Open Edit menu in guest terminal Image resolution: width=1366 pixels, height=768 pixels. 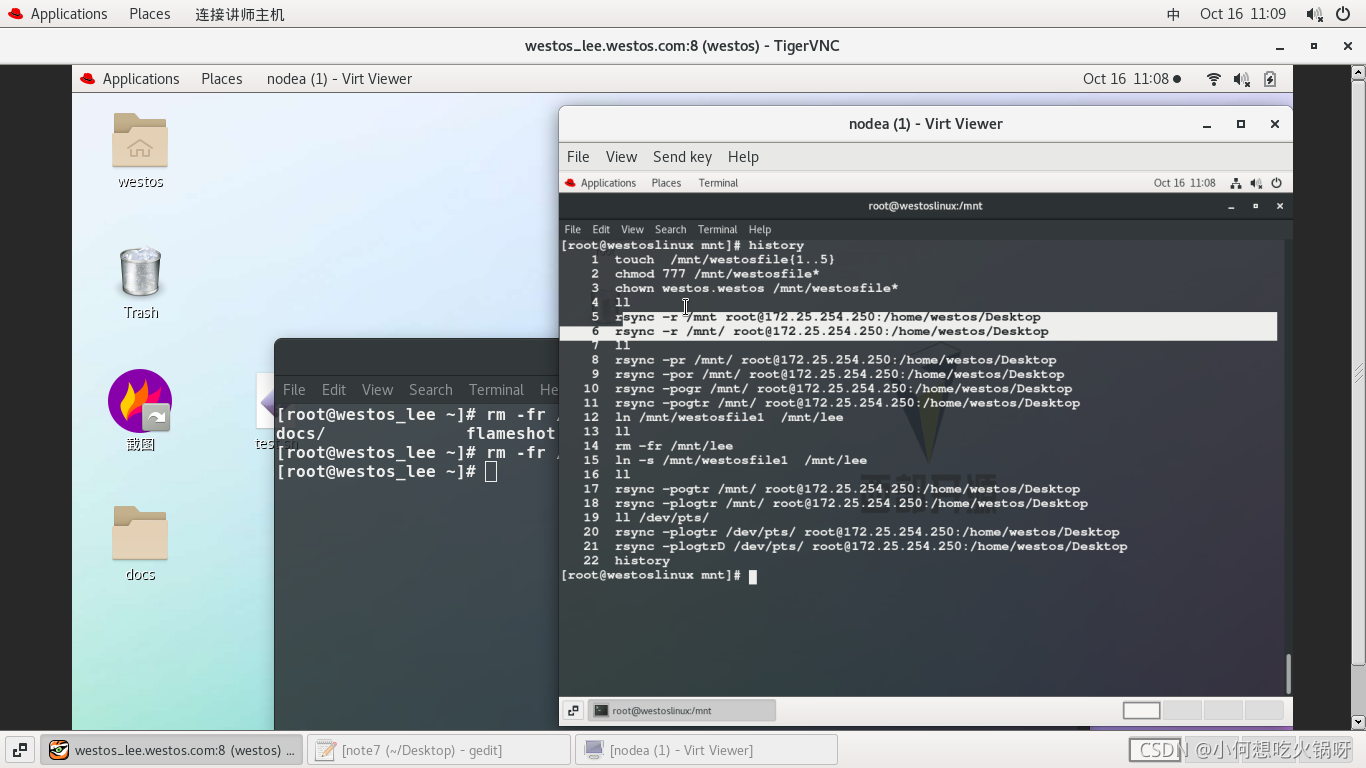tap(601, 229)
